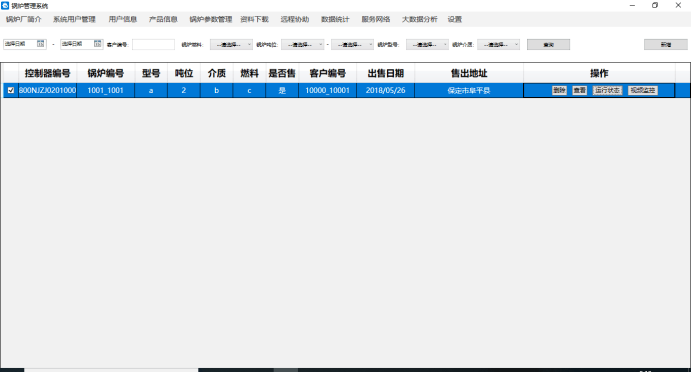Open the second tonnage range dropdown

tap(352, 45)
